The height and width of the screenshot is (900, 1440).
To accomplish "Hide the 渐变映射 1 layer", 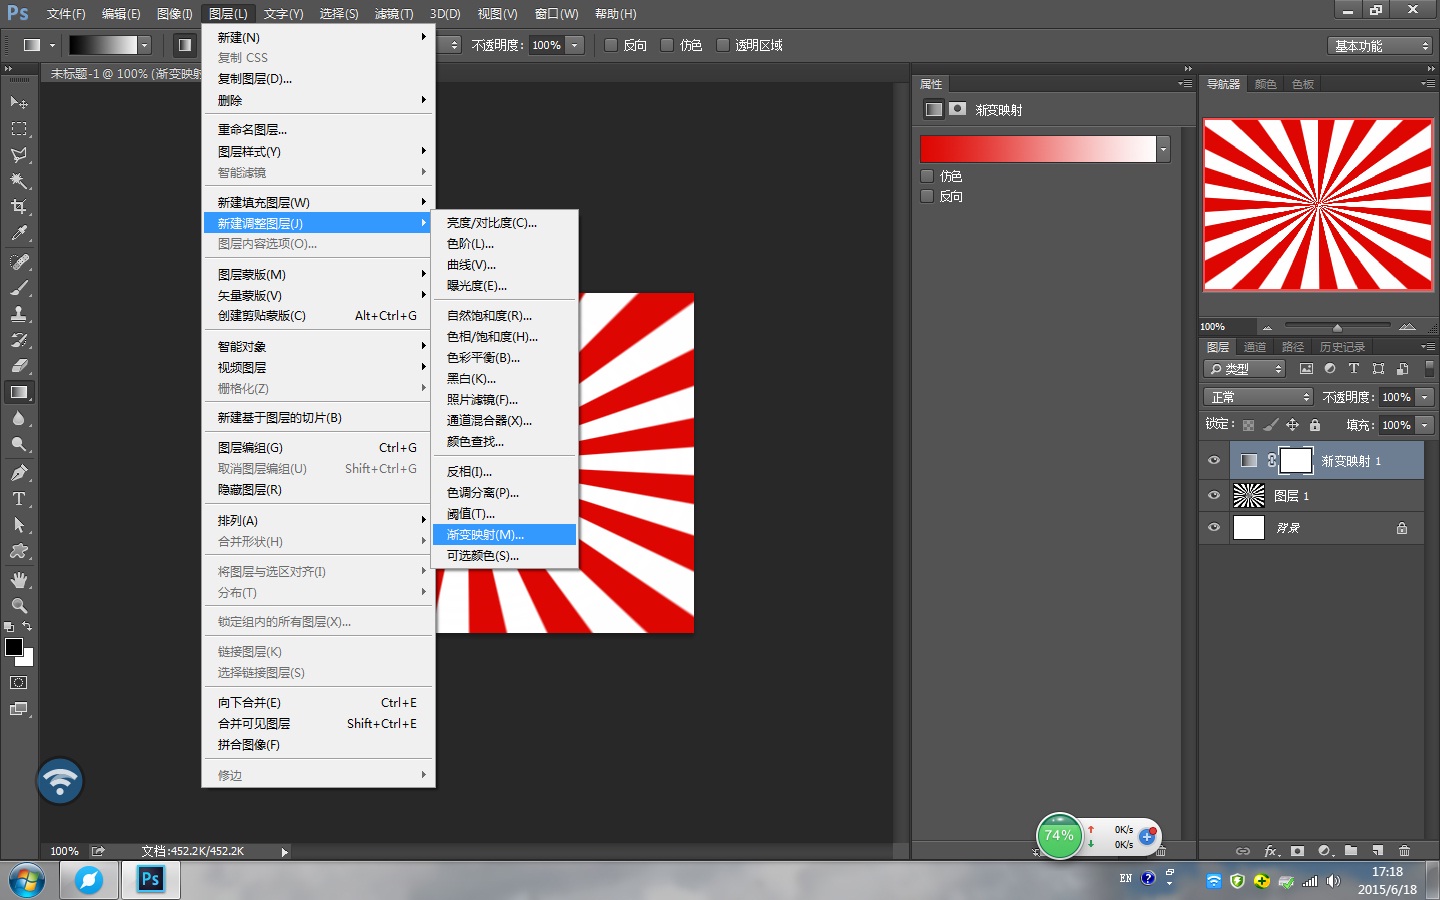I will coord(1214,461).
